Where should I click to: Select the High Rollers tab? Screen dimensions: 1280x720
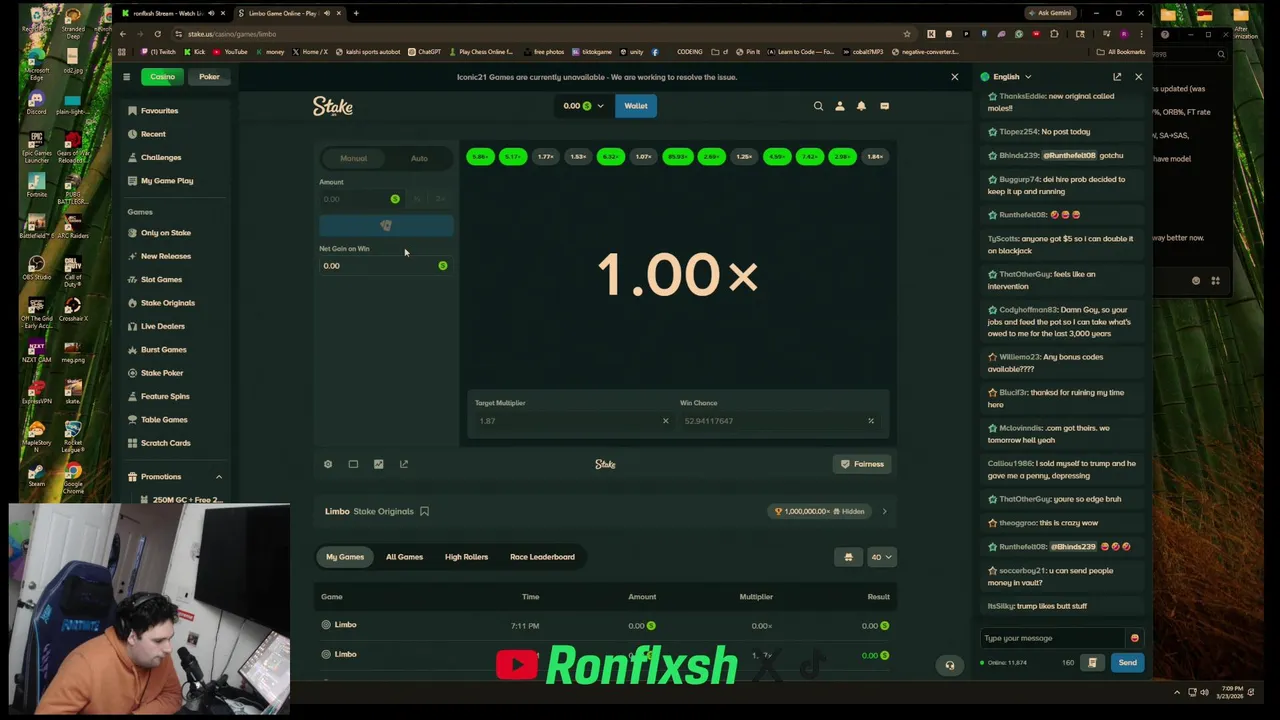click(466, 557)
